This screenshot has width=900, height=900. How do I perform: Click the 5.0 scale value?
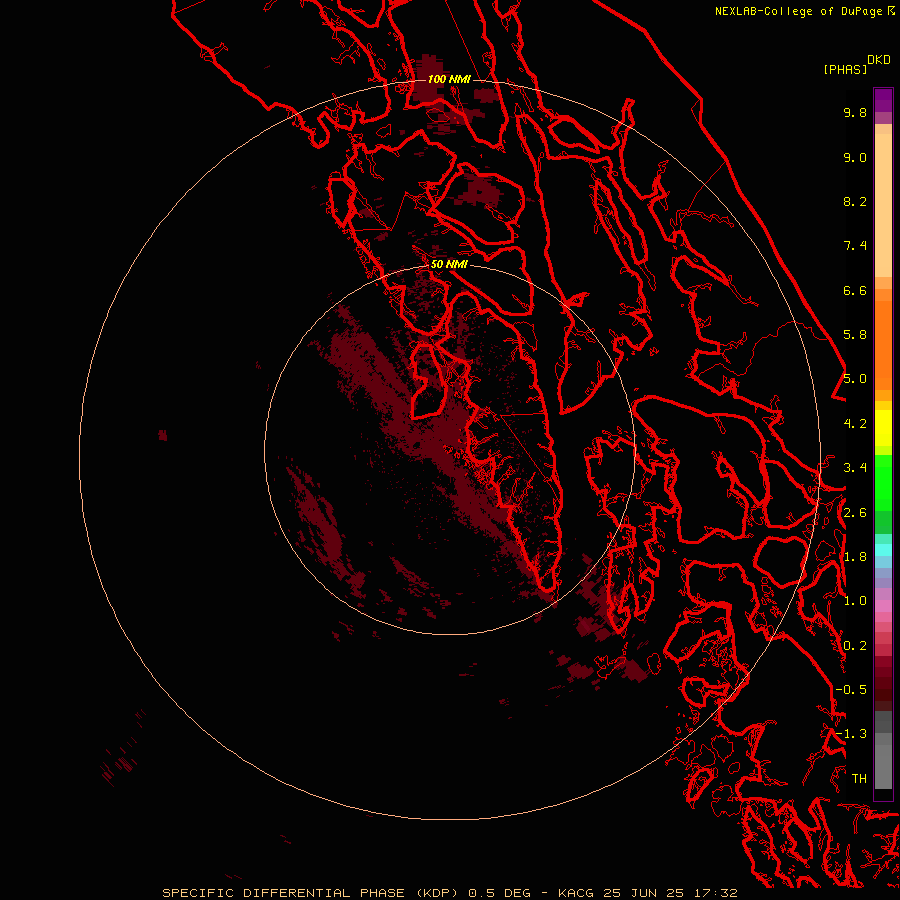[855, 379]
